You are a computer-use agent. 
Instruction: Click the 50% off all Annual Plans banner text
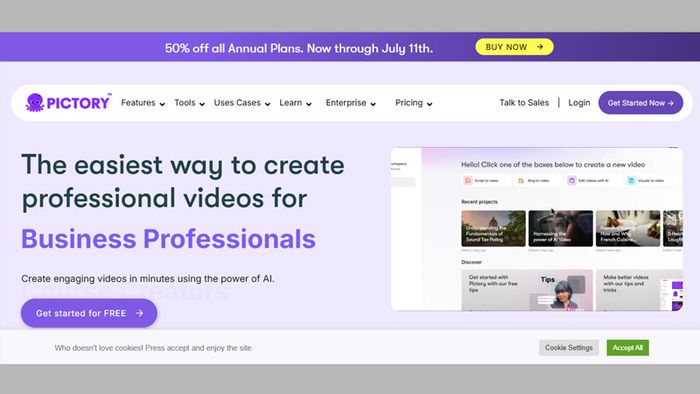[299, 48]
